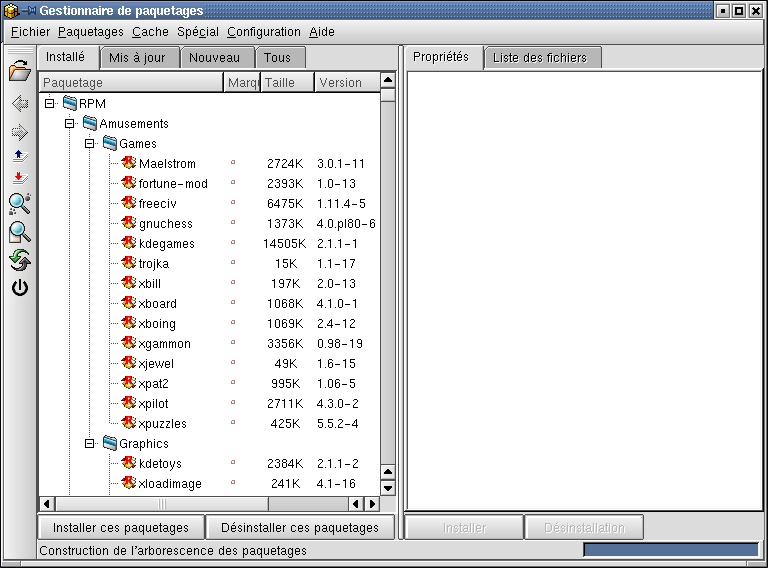
Task: Click Désinstaller ces paquetages button
Action: (x=299, y=527)
